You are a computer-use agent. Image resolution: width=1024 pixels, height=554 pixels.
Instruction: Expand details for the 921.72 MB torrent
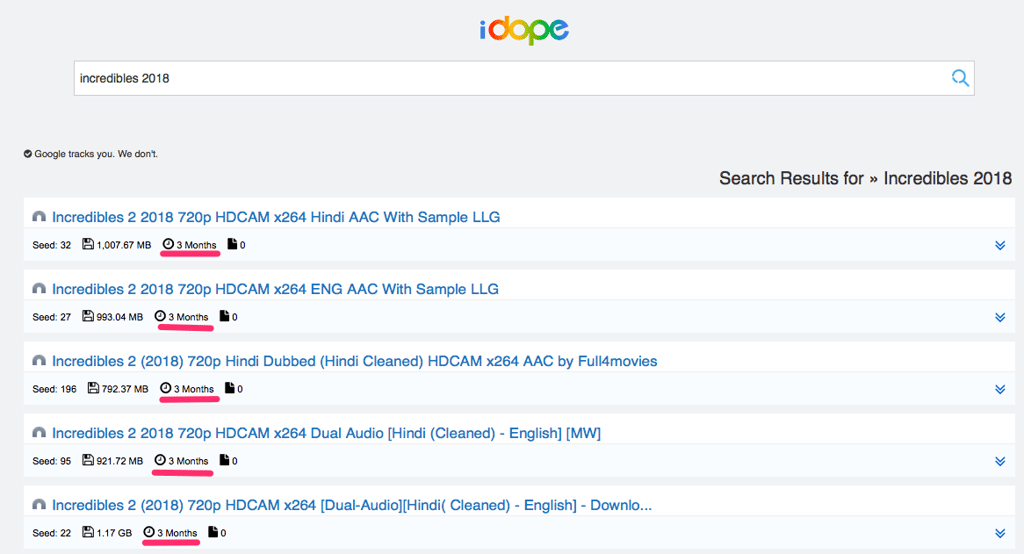(x=1000, y=461)
